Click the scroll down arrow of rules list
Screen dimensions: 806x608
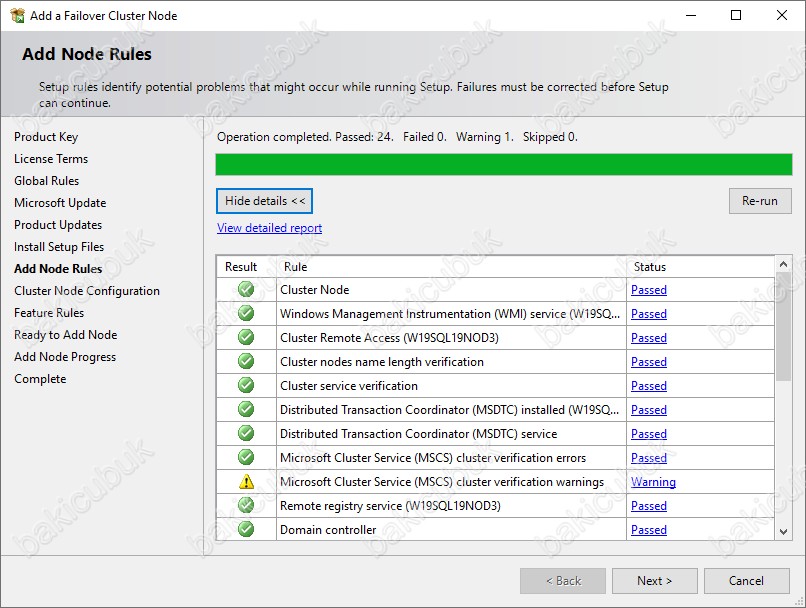coord(783,532)
